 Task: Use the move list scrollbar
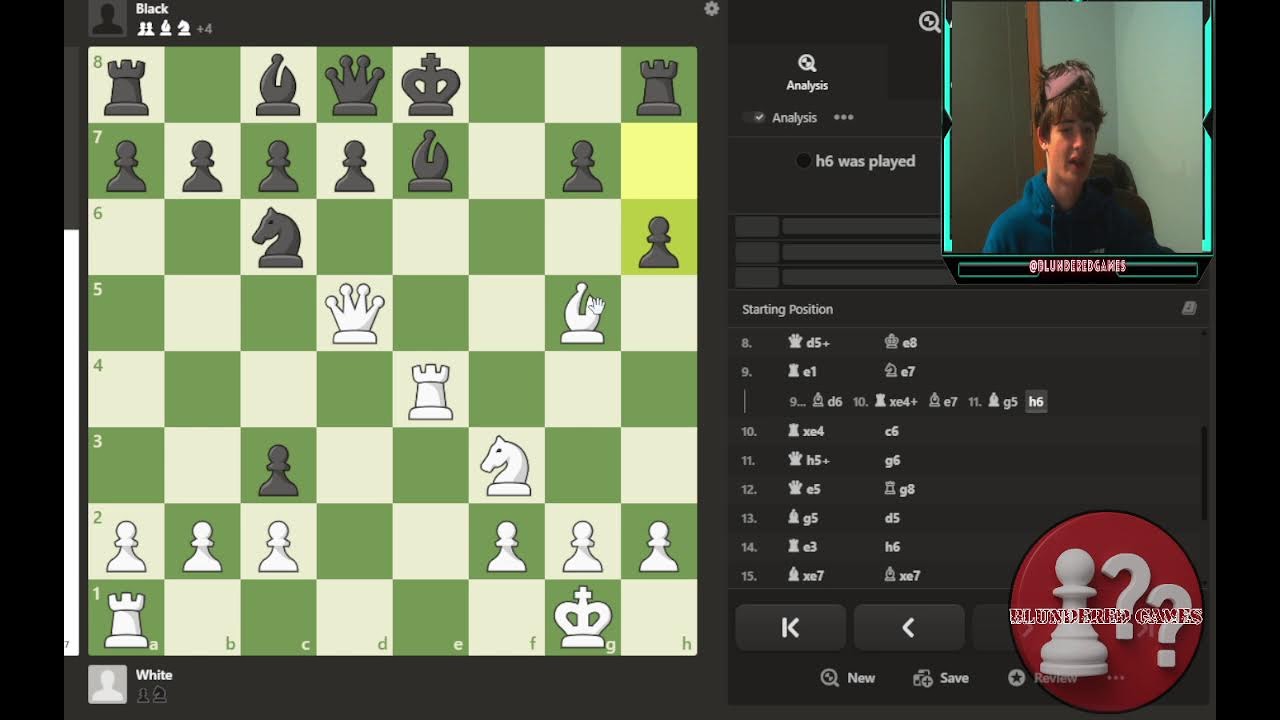pyautogui.click(x=1204, y=472)
